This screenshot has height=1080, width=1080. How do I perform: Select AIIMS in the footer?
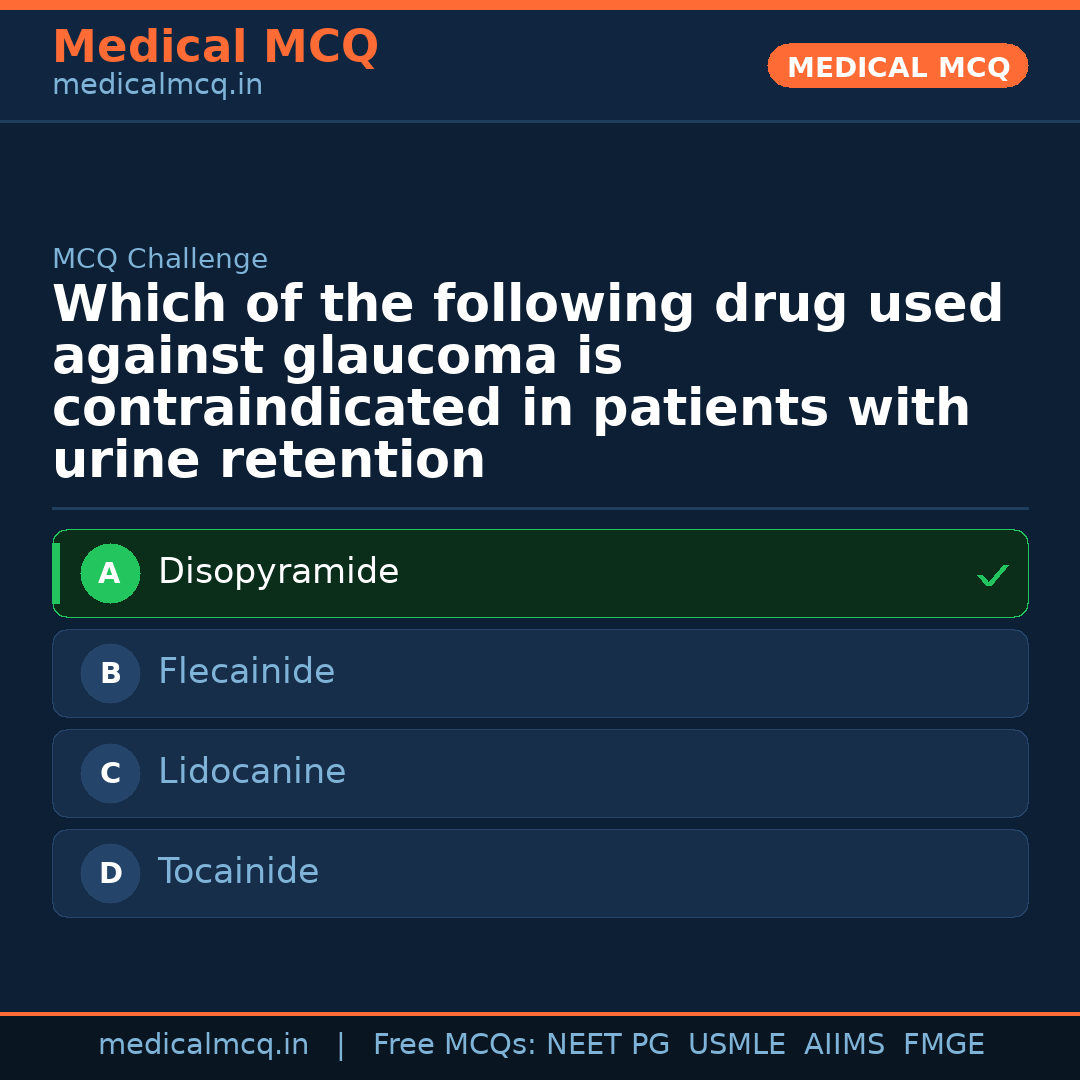tap(844, 1045)
